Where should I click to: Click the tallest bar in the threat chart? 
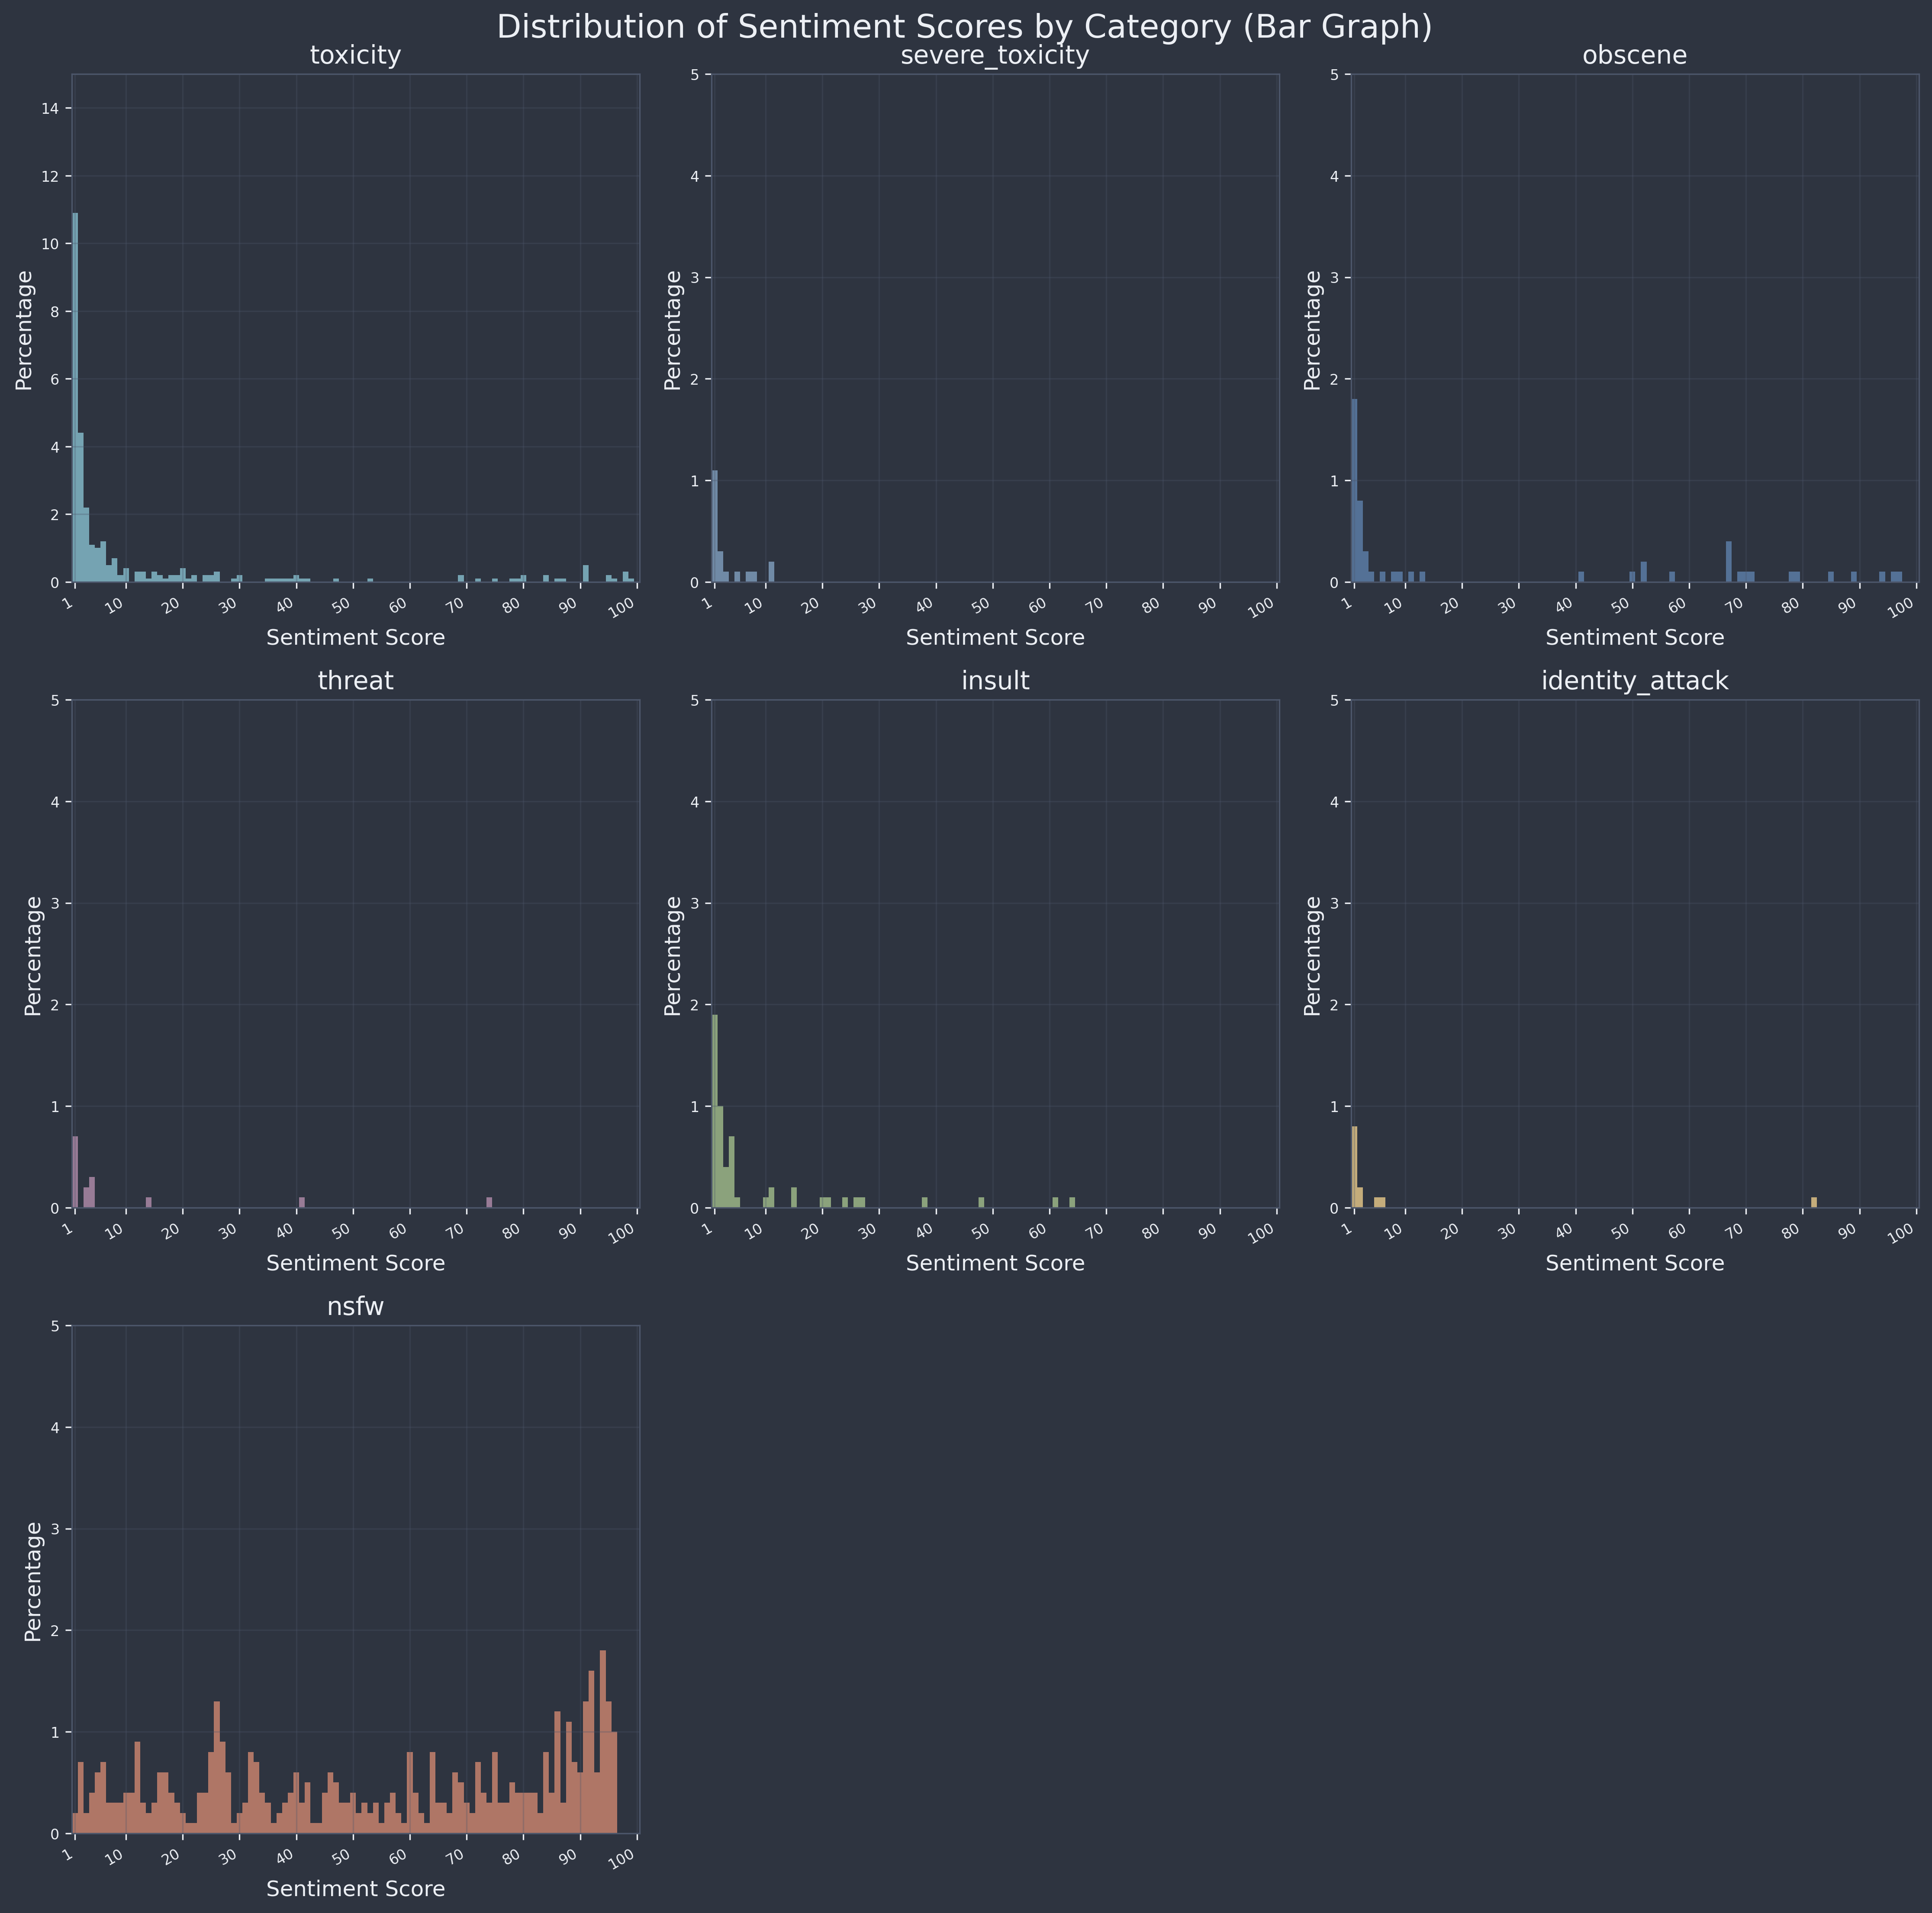pos(75,1172)
